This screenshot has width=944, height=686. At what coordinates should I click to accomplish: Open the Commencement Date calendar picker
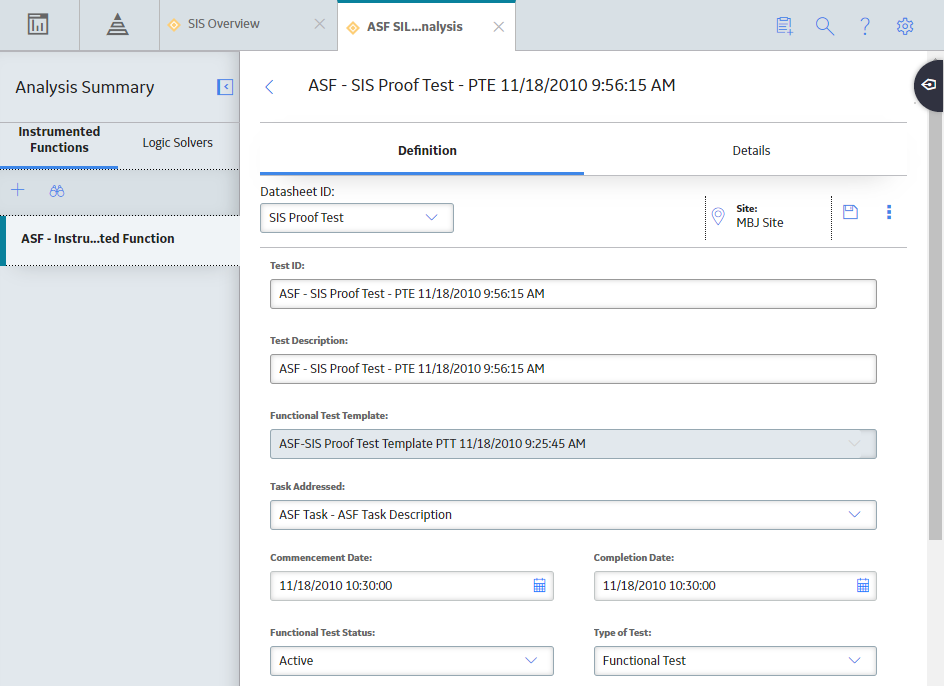pyautogui.click(x=539, y=585)
